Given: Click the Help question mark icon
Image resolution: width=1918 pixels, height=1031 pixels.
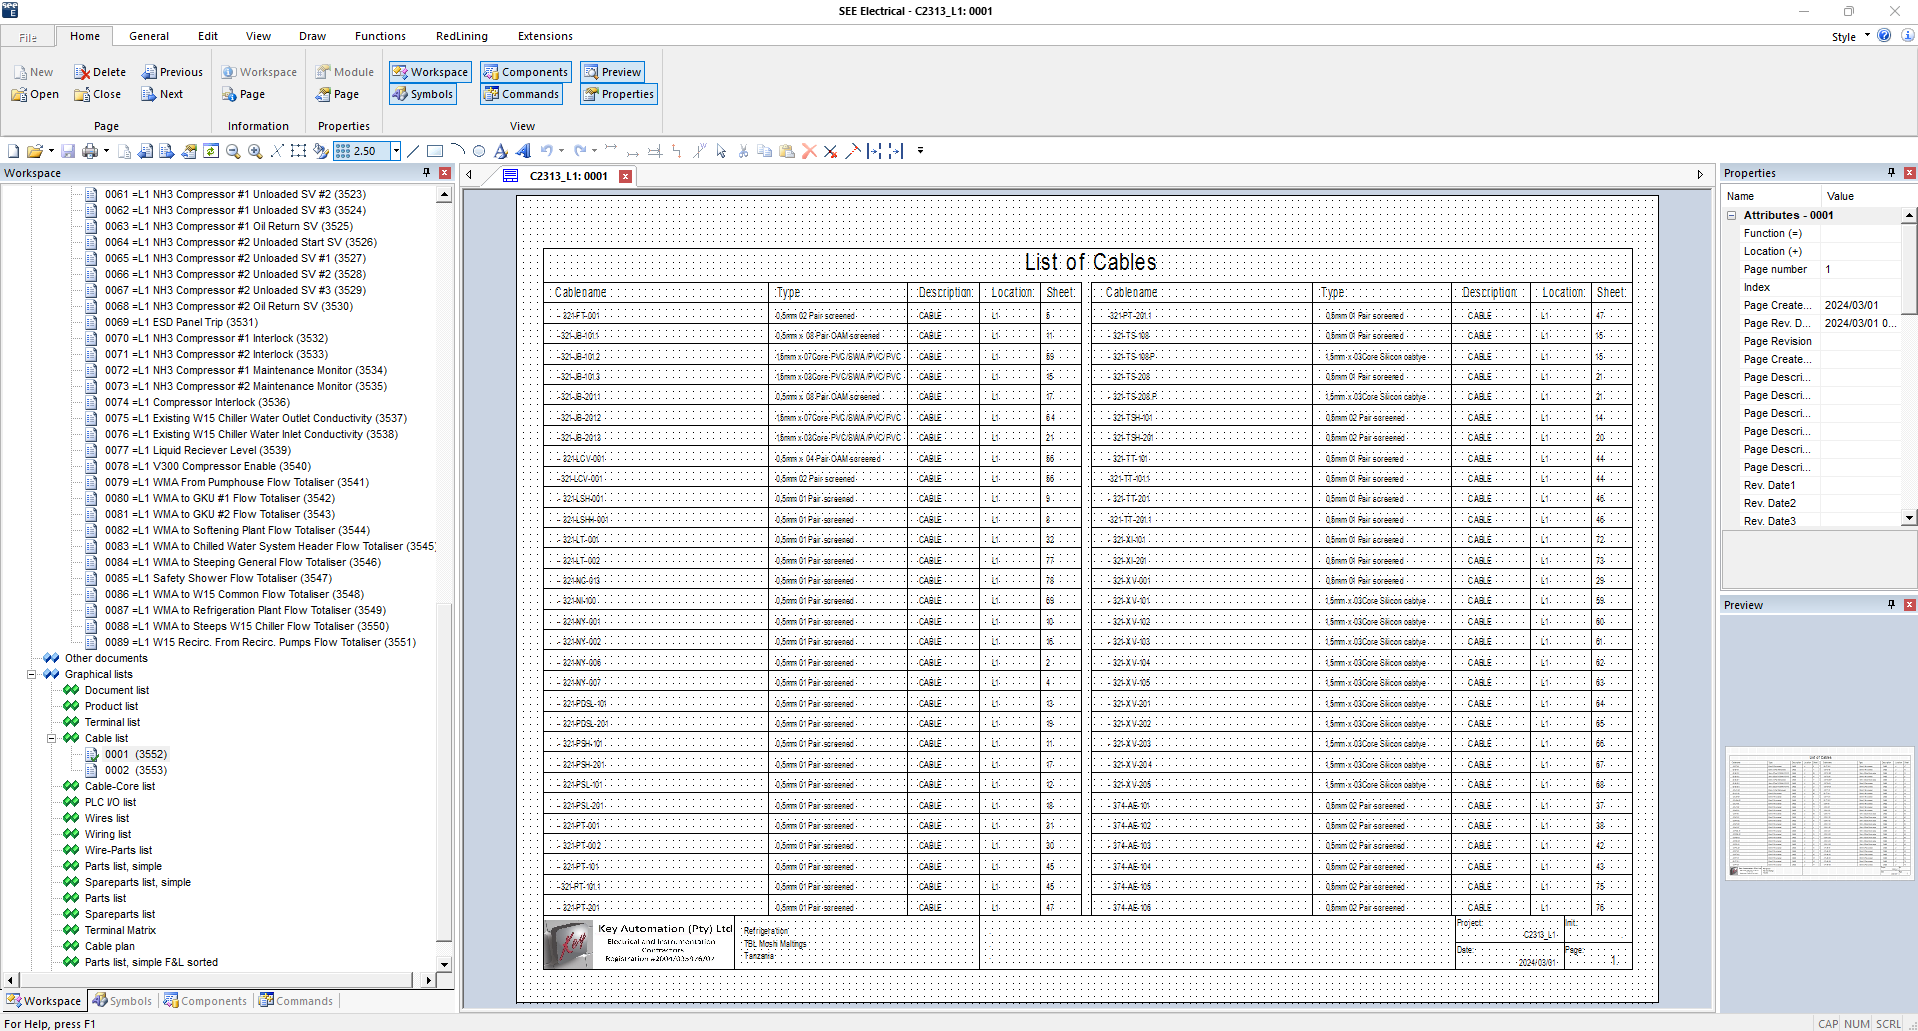Looking at the screenshot, I should (1884, 36).
